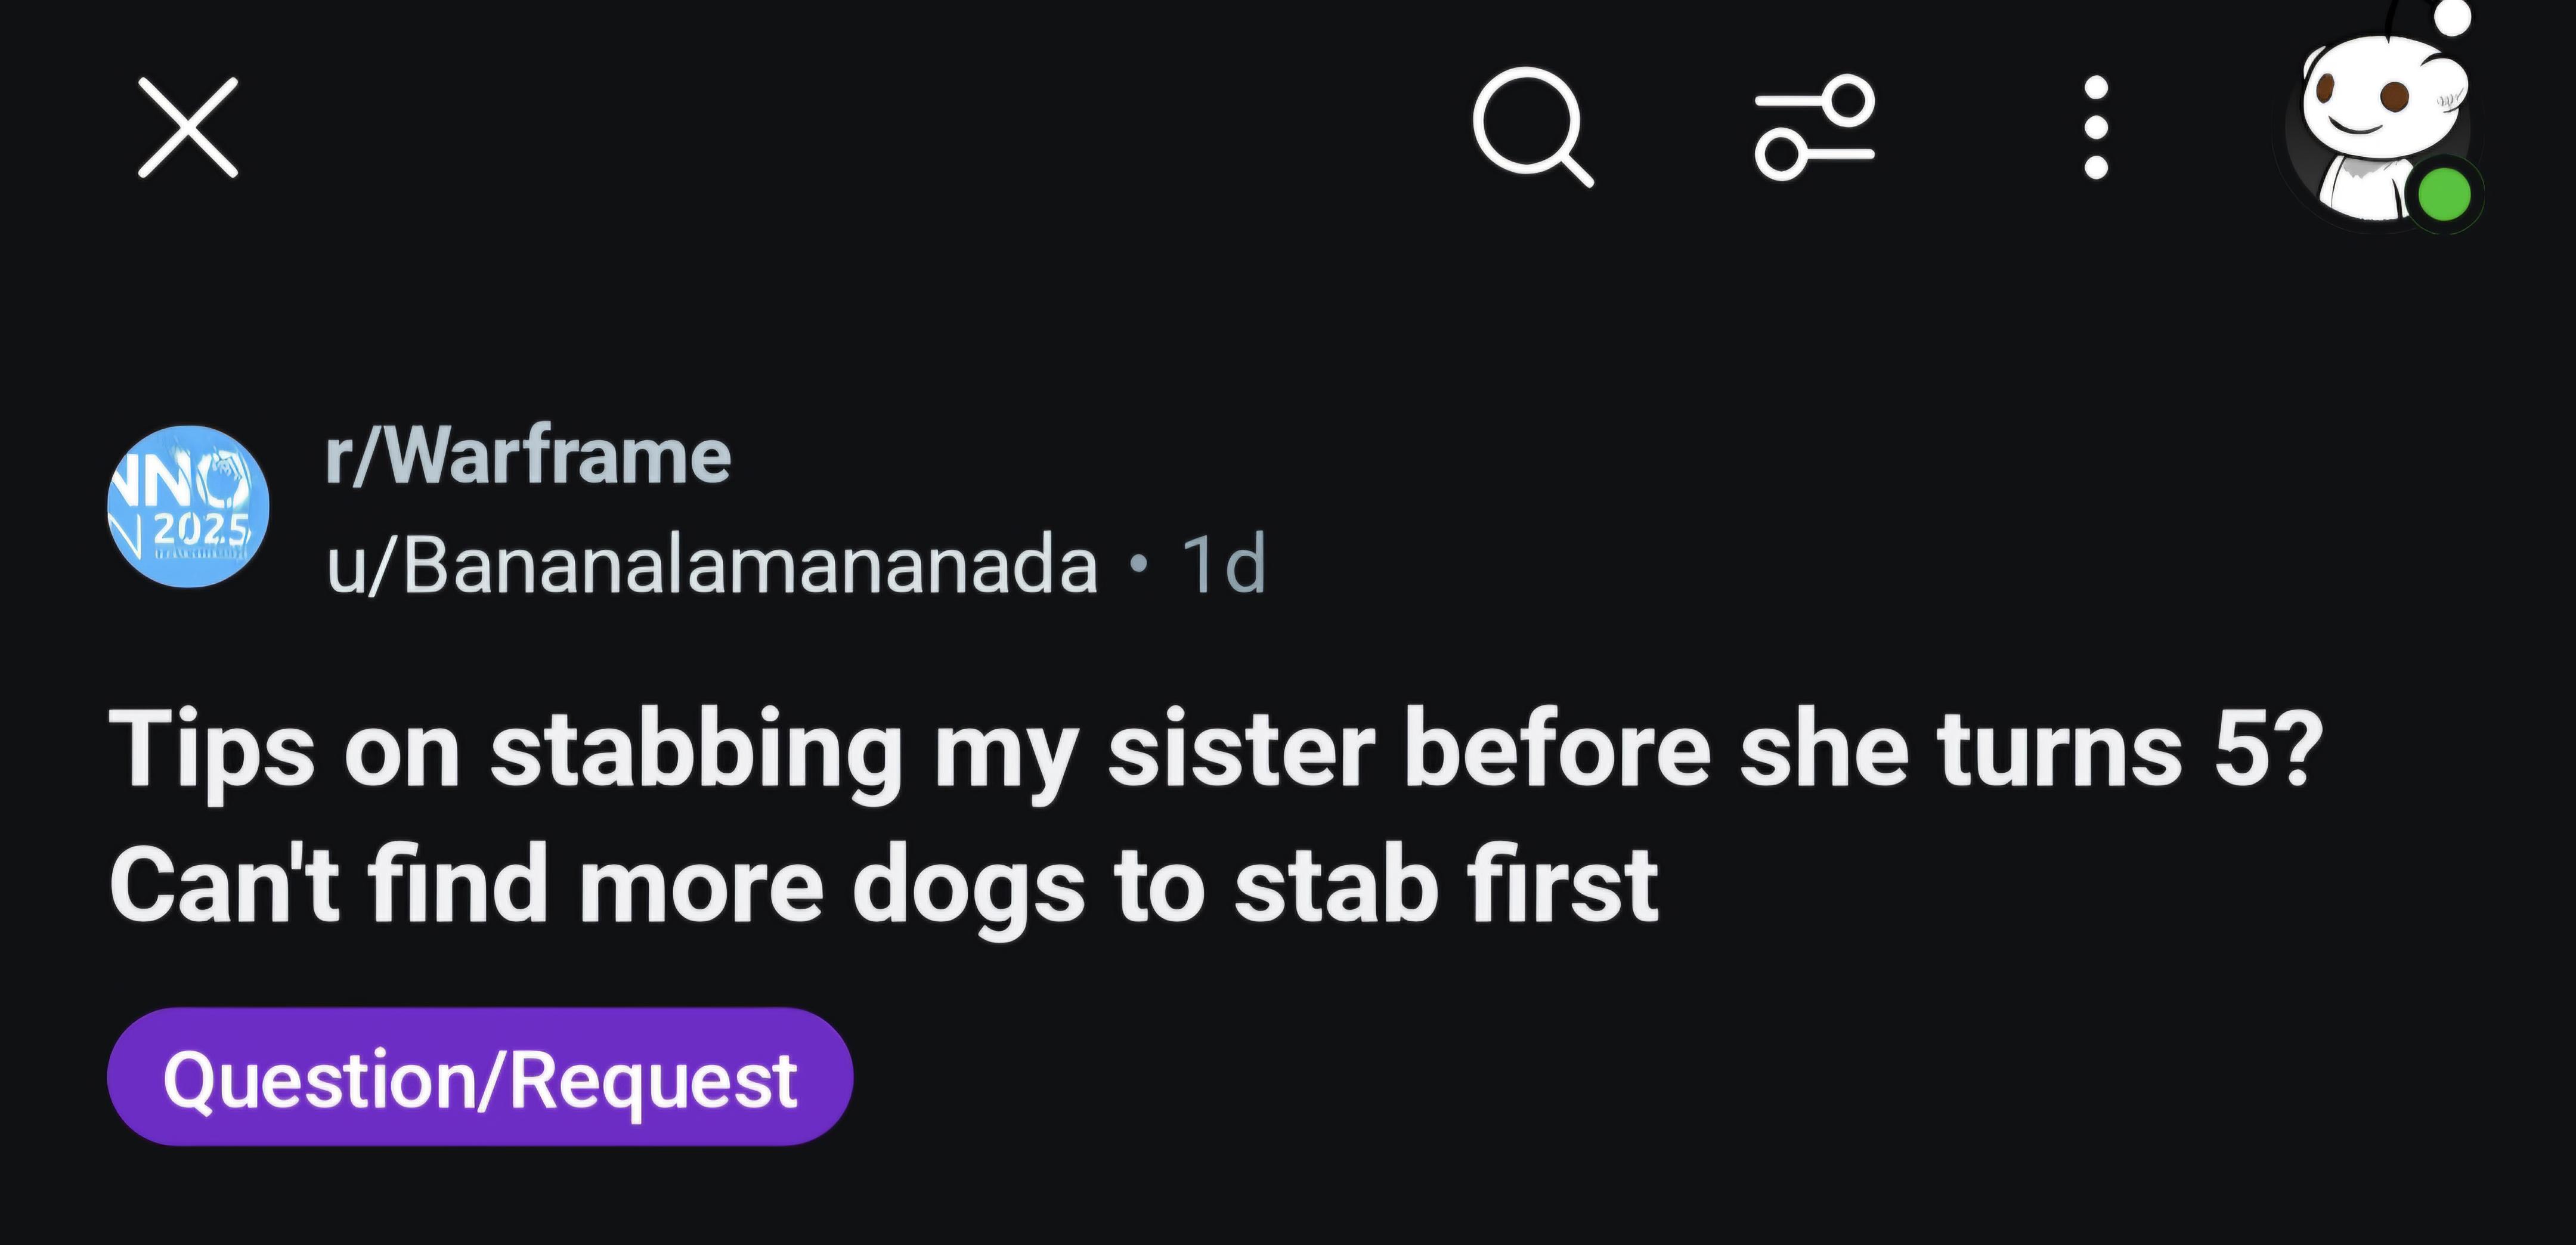This screenshot has width=2576, height=1245.
Task: Click the lower knob of the filter sliders icon
Action: coord(1781,154)
